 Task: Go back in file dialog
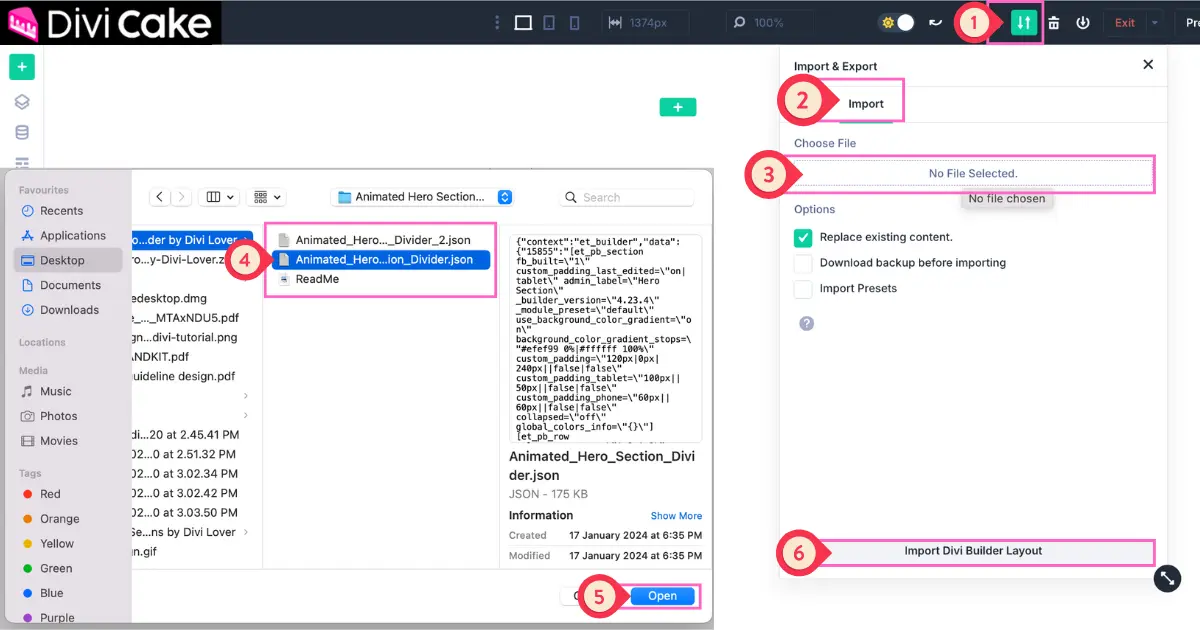(159, 197)
